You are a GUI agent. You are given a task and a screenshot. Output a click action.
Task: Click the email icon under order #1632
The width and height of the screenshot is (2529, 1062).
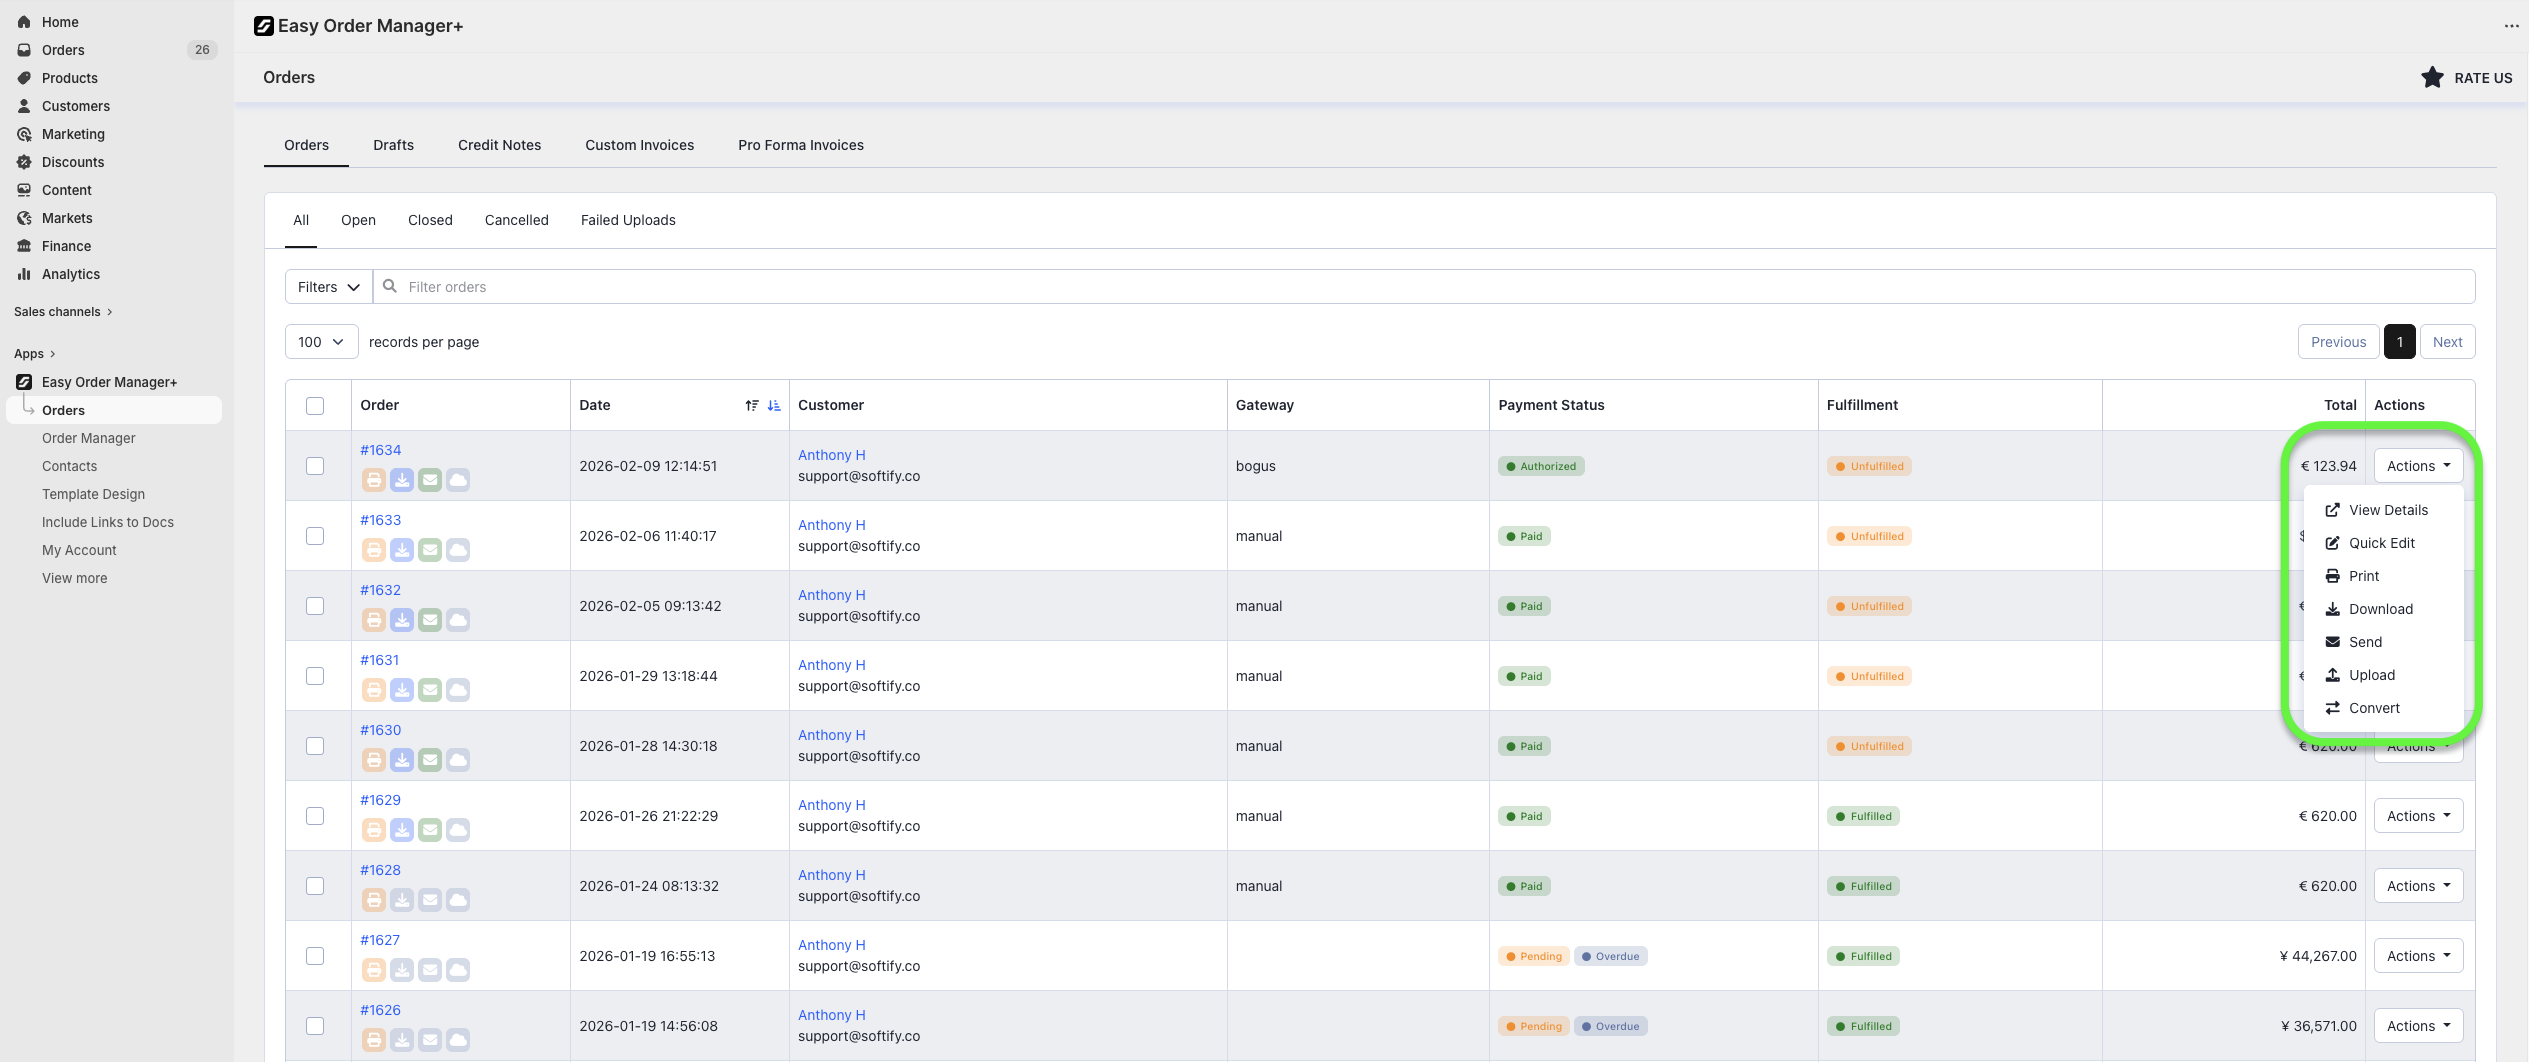coord(430,620)
